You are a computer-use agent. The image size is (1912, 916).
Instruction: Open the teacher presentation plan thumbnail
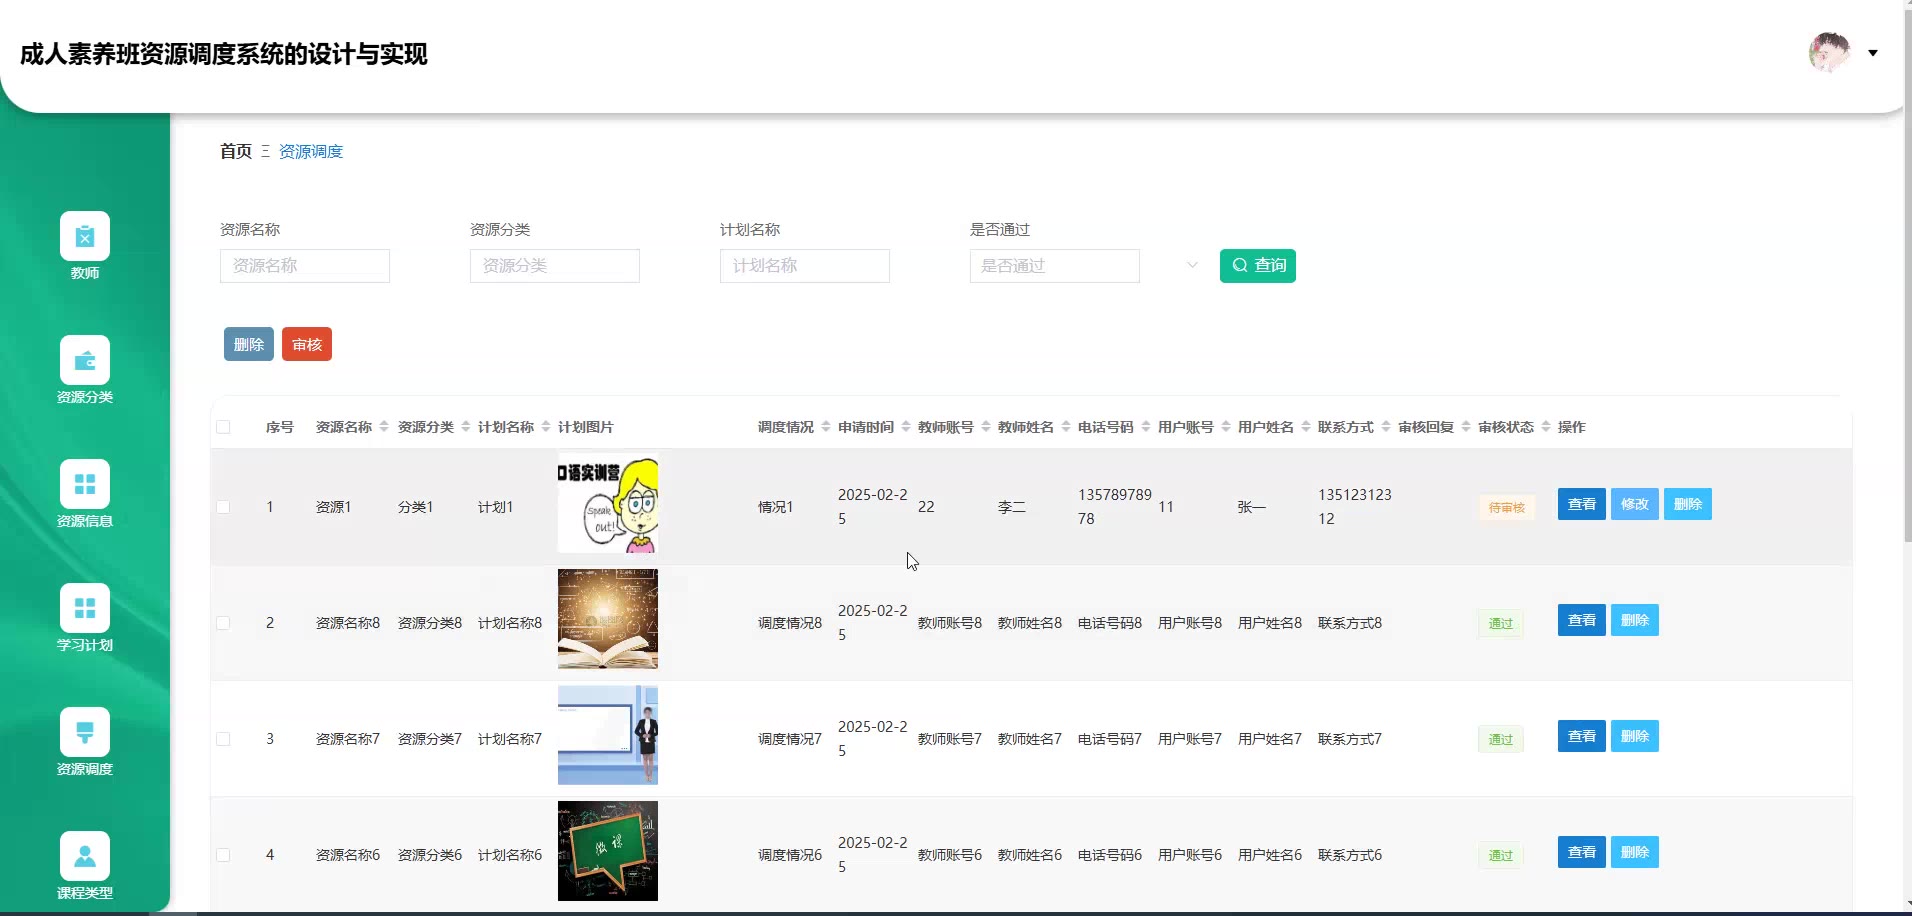coord(608,735)
